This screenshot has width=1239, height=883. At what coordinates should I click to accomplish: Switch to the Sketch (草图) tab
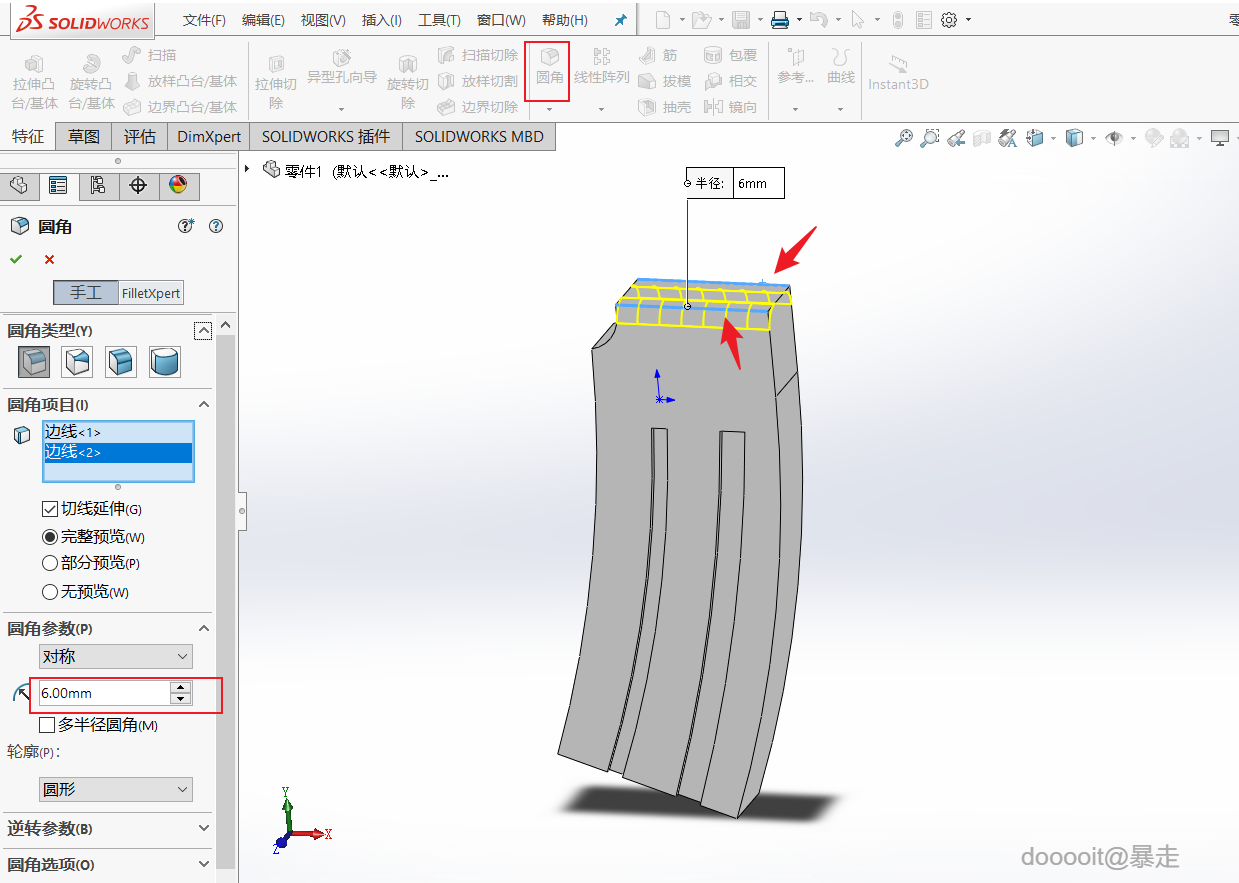[x=84, y=137]
